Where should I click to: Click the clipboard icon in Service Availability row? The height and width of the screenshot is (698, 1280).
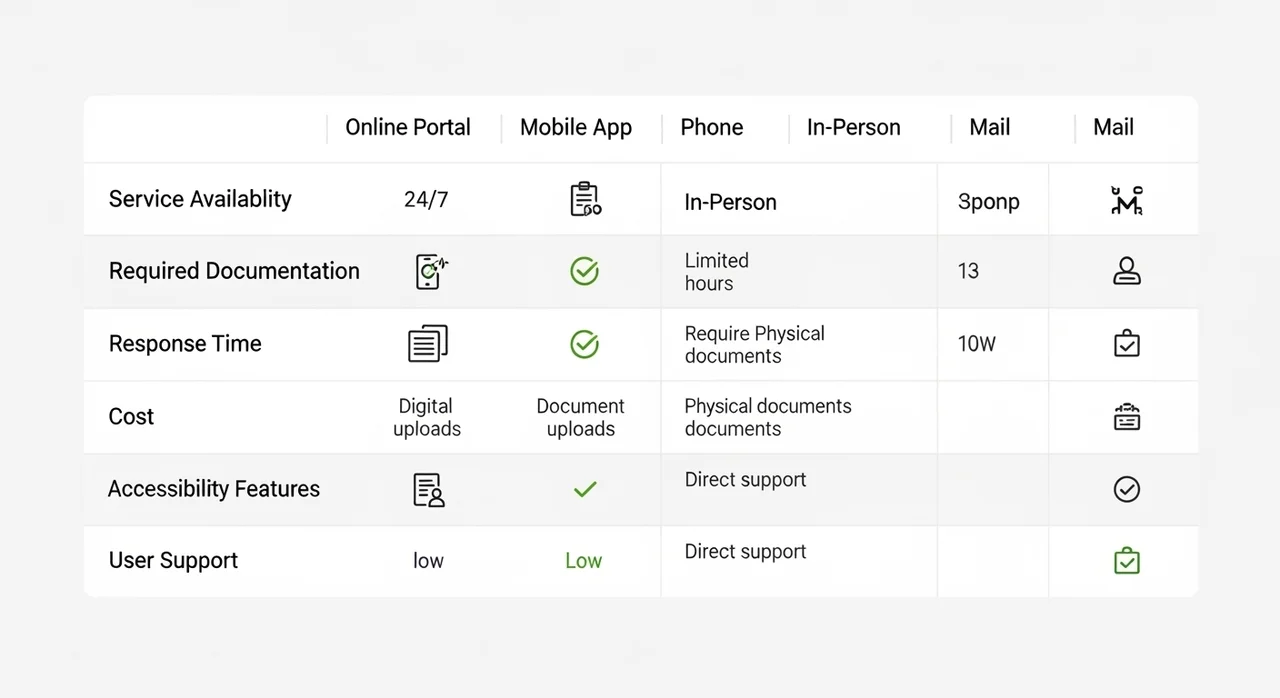click(585, 199)
